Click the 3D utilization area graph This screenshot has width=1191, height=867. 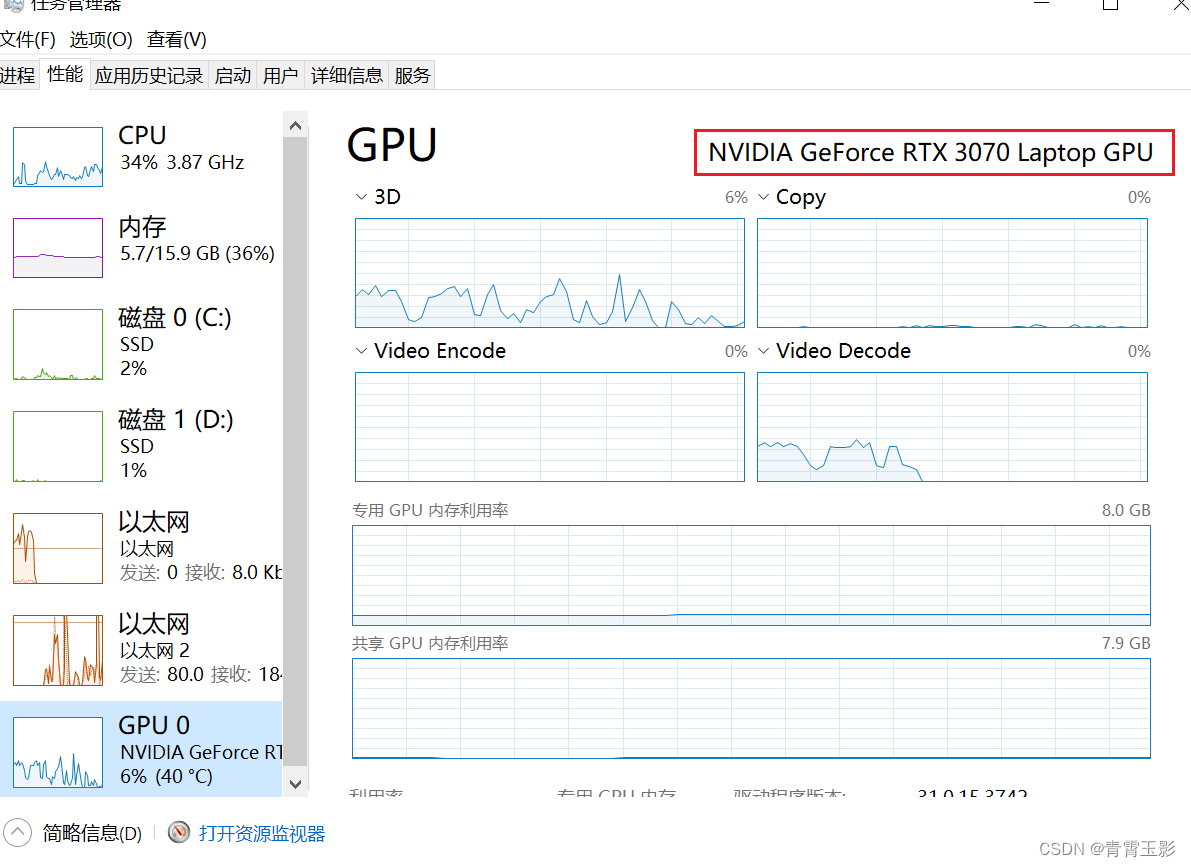[549, 273]
